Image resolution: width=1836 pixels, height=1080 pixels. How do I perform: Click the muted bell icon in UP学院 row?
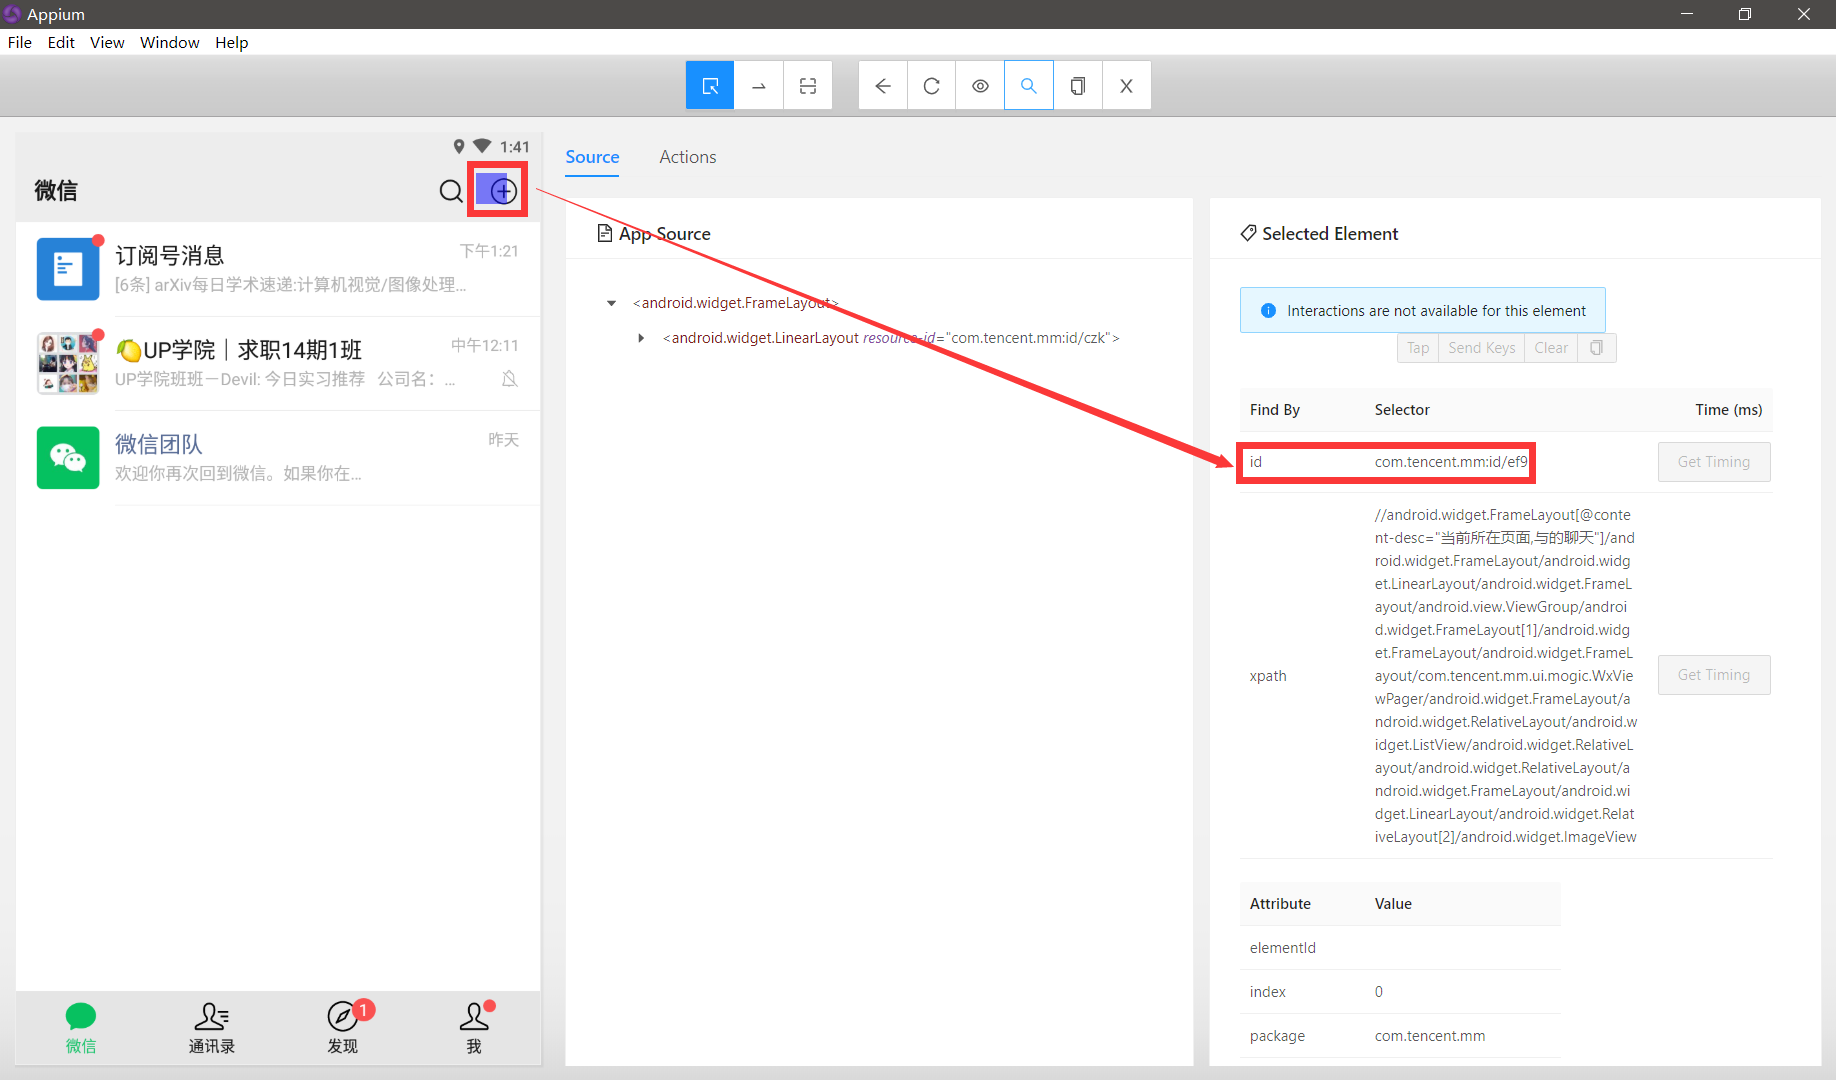click(510, 378)
